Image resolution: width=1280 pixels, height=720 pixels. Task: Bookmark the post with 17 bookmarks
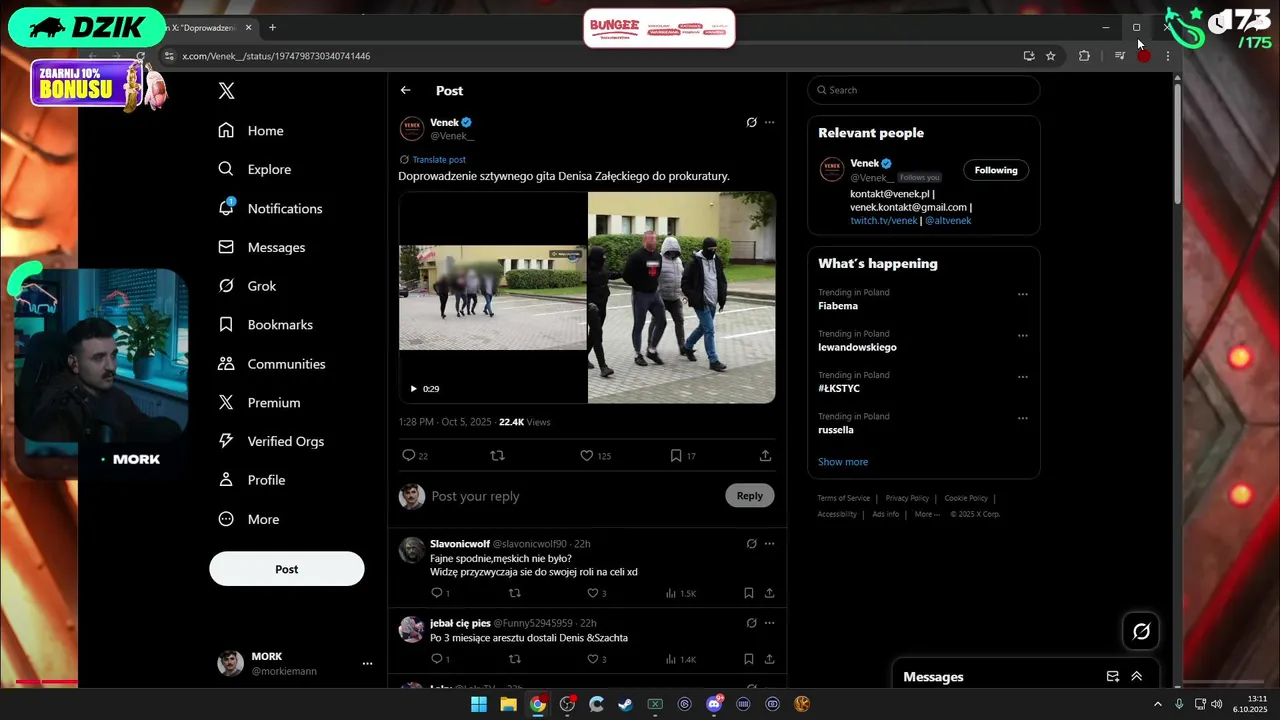click(x=676, y=456)
